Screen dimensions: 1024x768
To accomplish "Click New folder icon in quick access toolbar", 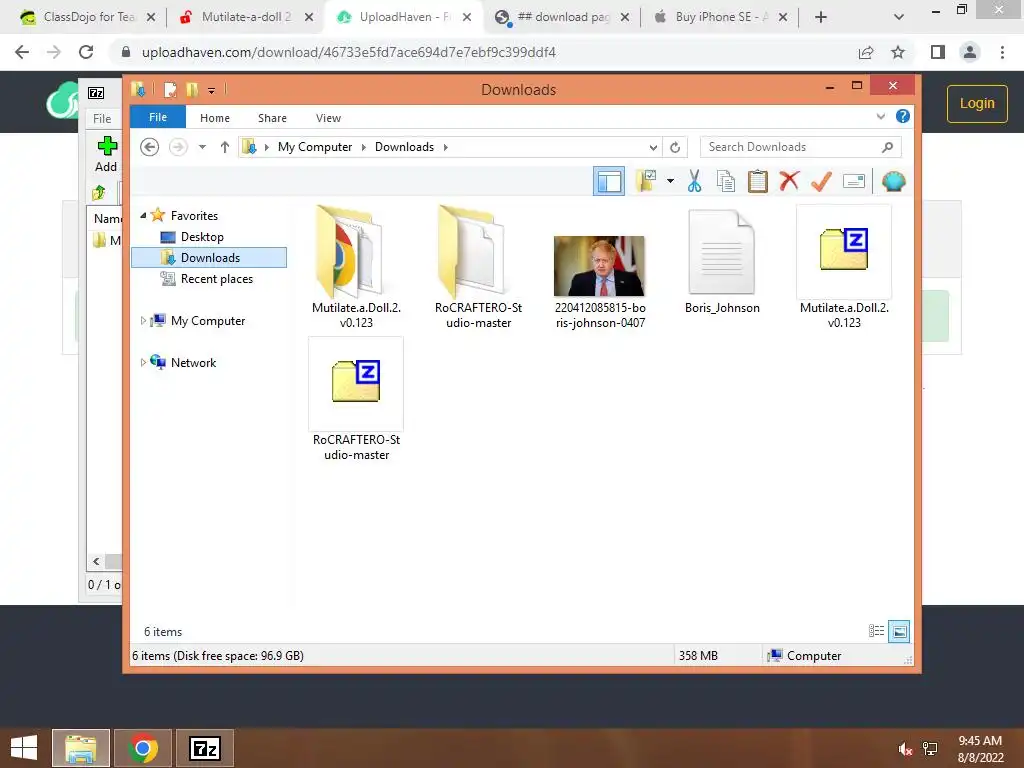I will [x=192, y=89].
